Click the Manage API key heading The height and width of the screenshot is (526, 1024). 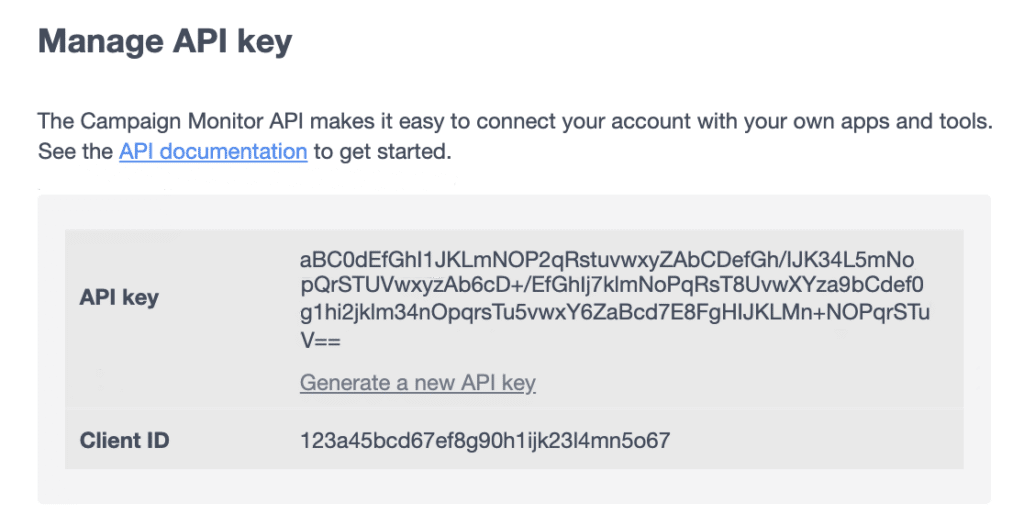coord(165,42)
